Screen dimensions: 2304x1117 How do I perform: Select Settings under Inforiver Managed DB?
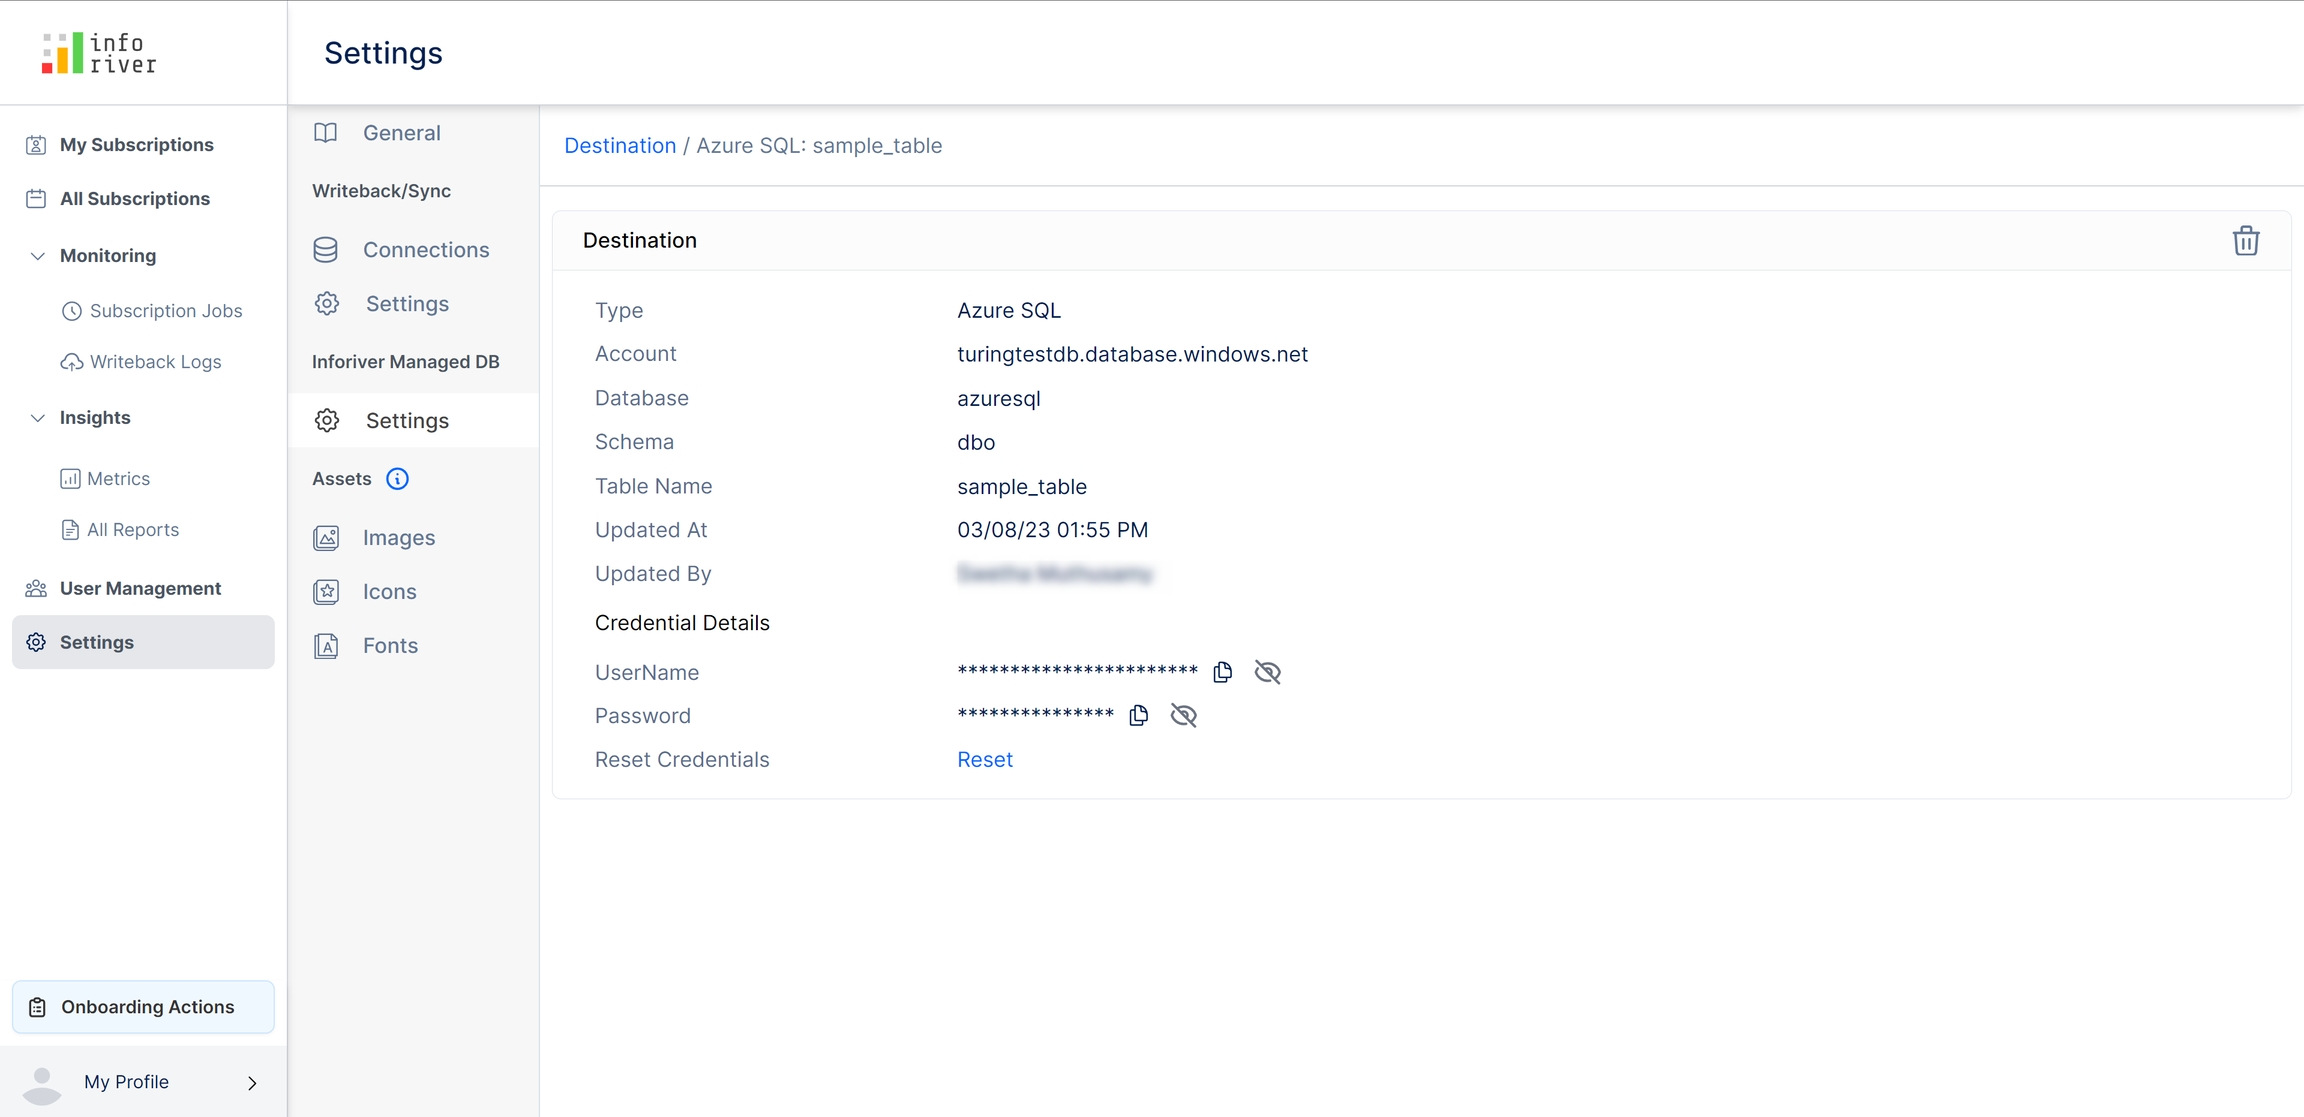(406, 421)
